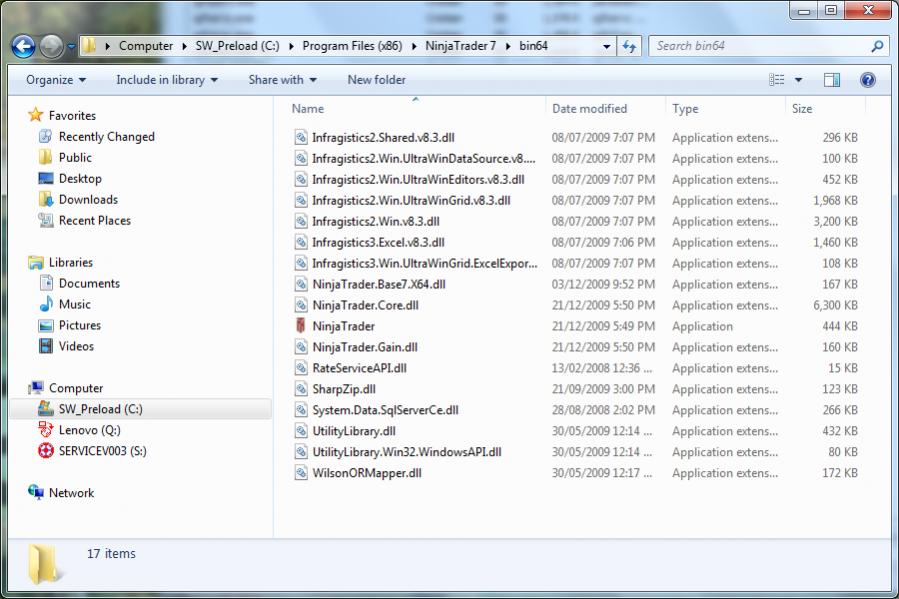Click the folder icon in address bar
899x599 pixels.
(89, 46)
